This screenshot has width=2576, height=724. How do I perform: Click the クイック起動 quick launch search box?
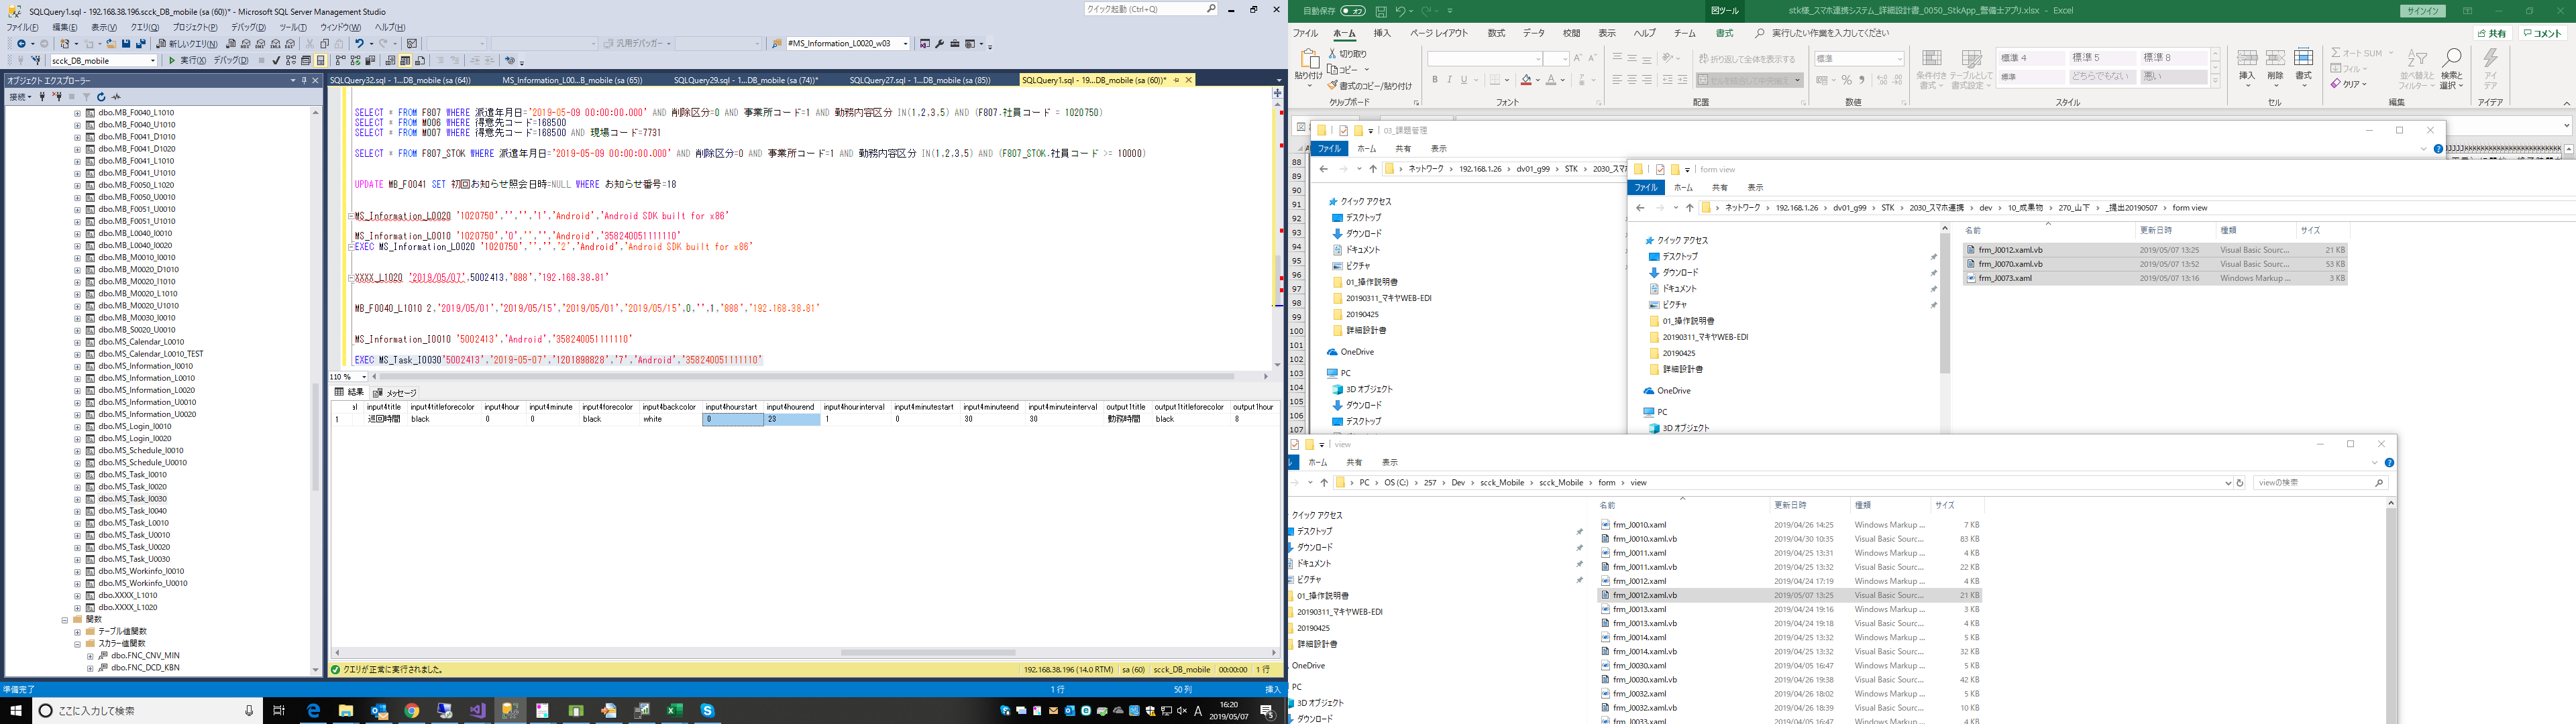coord(1150,9)
